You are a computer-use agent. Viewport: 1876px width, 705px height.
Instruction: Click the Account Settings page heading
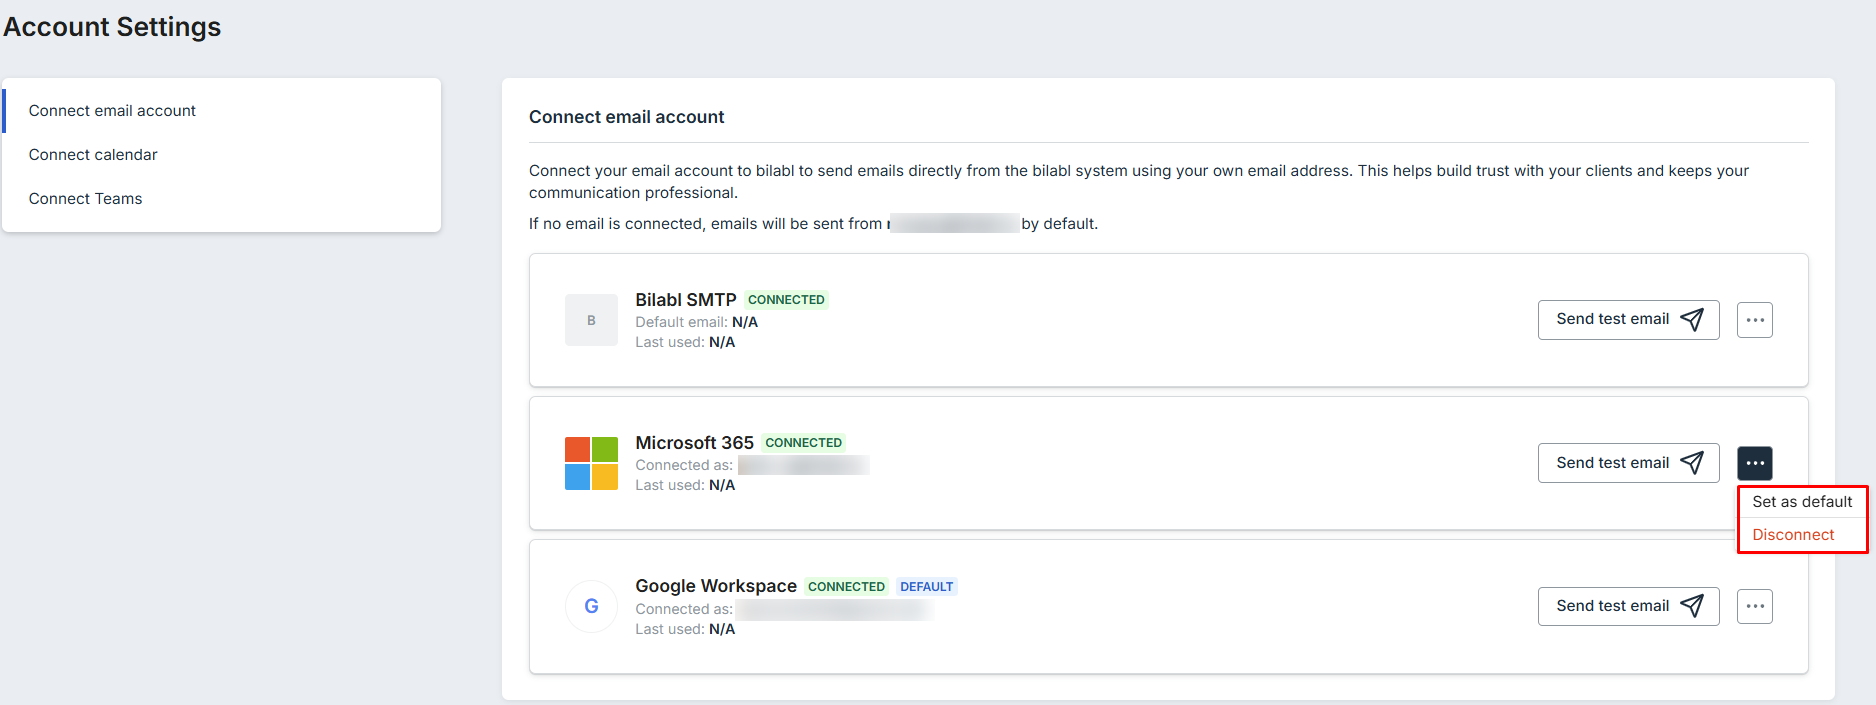112,27
